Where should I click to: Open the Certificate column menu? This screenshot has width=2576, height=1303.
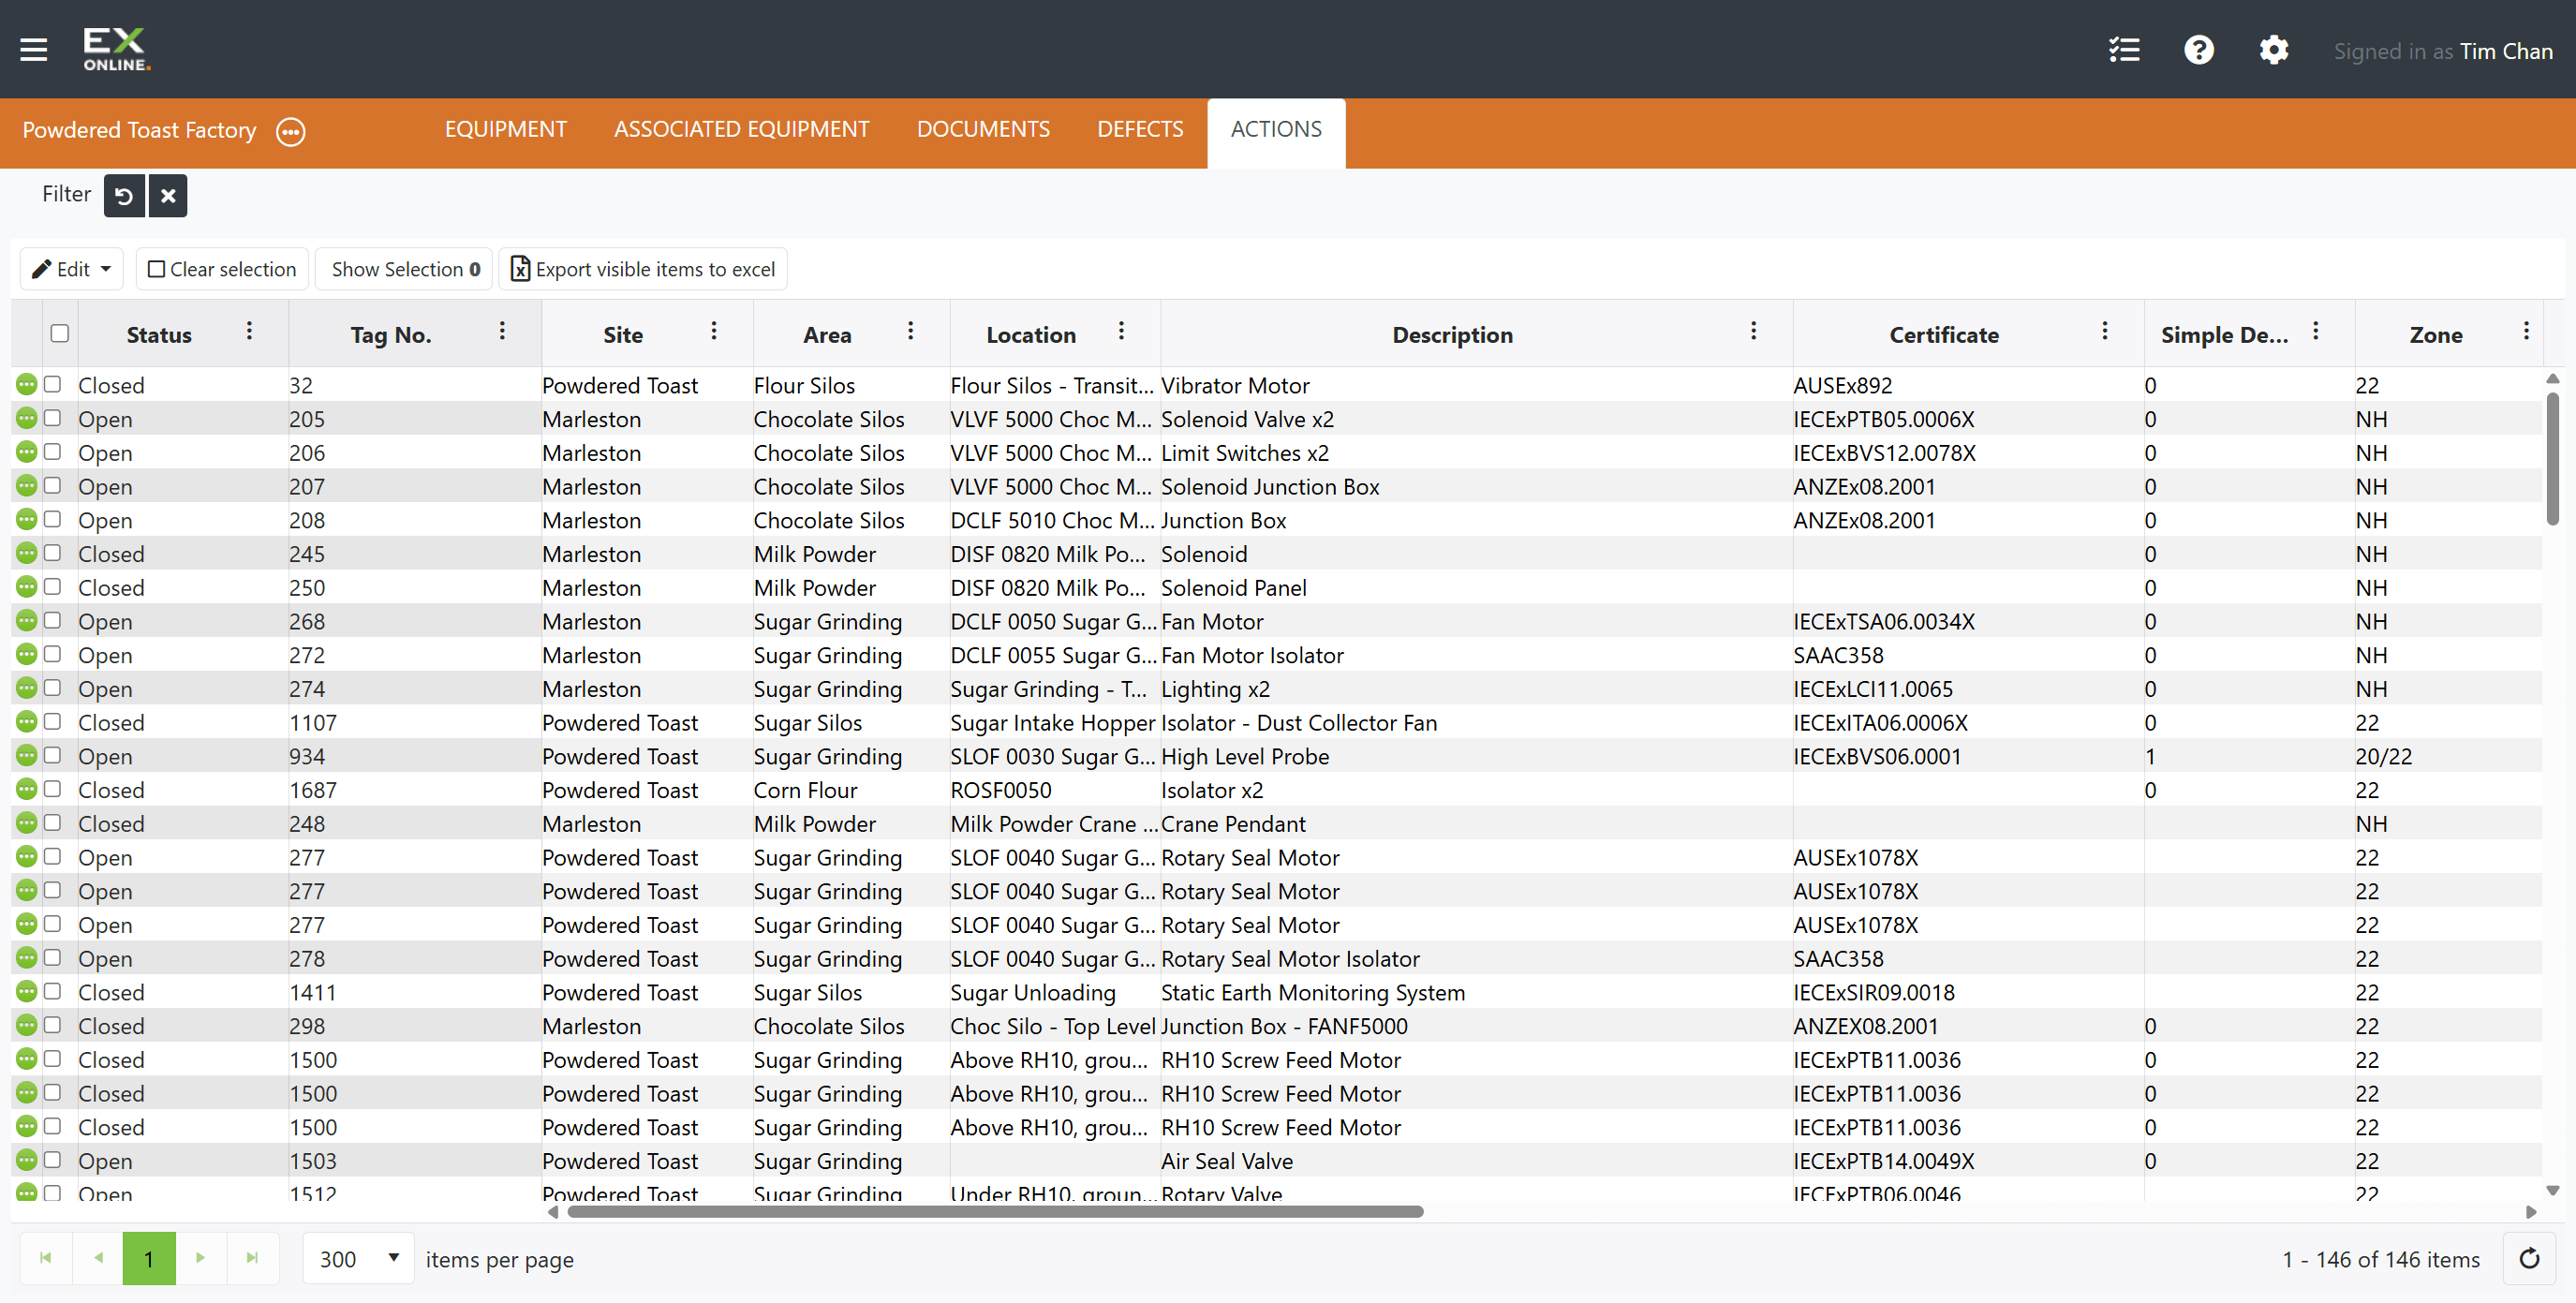pyautogui.click(x=2104, y=331)
